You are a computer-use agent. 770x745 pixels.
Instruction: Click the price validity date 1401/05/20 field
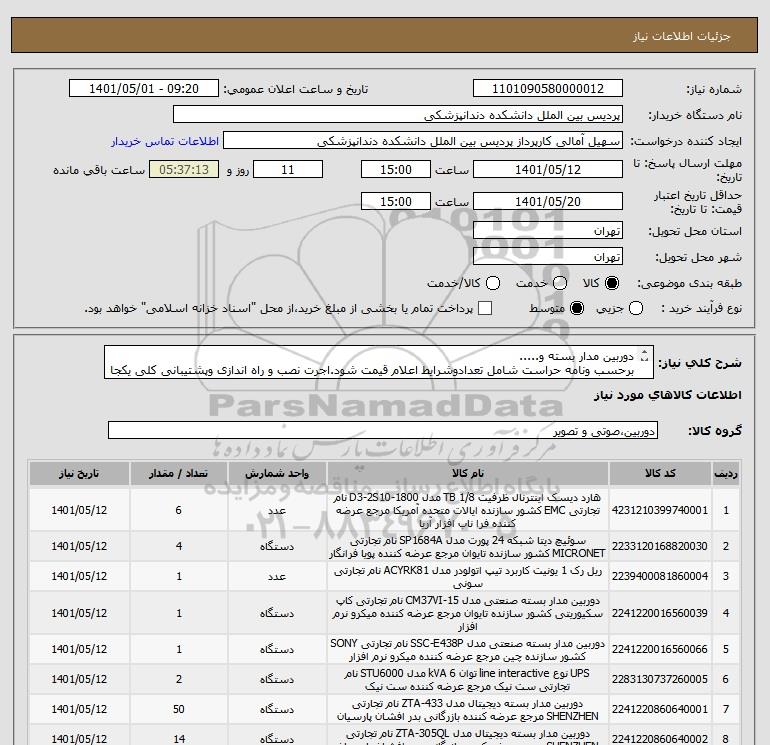coord(548,201)
